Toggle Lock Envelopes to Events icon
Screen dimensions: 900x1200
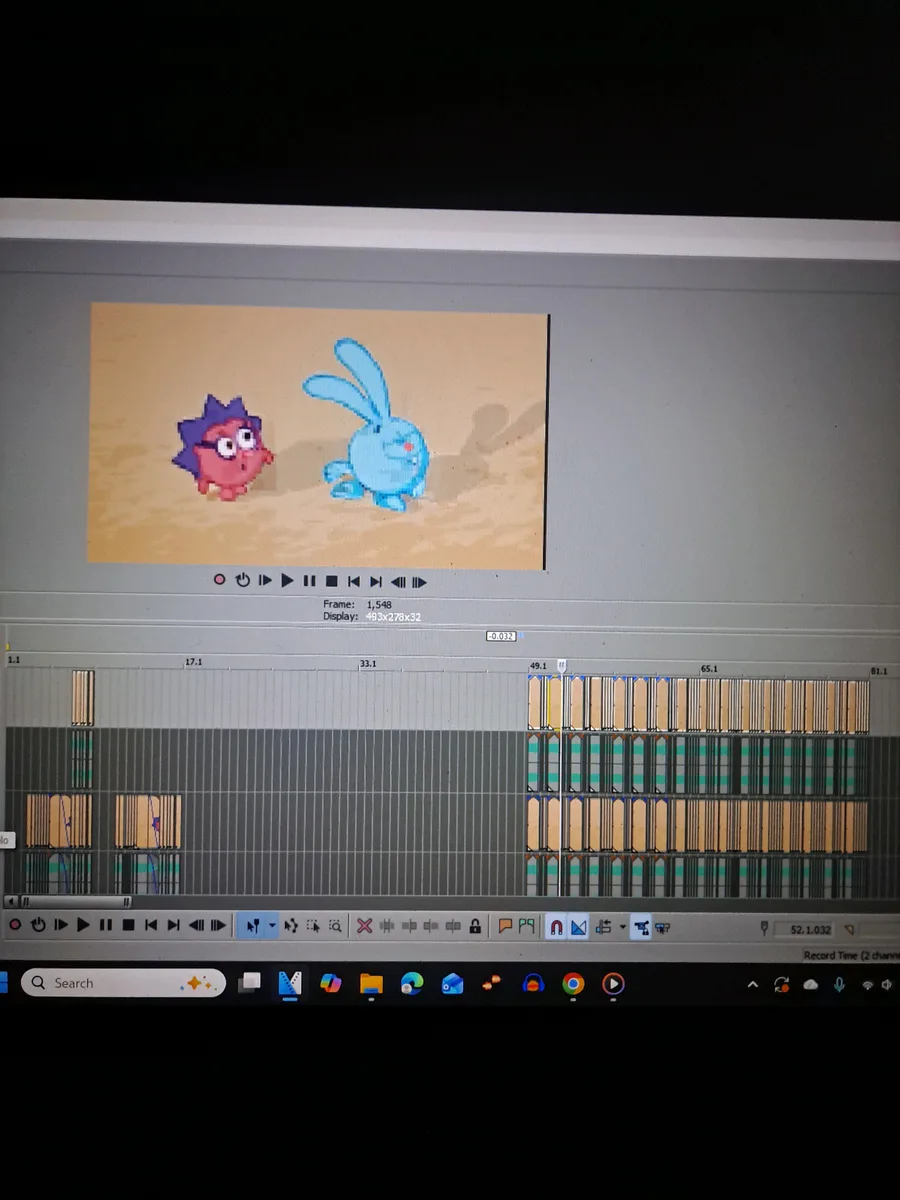(640, 928)
